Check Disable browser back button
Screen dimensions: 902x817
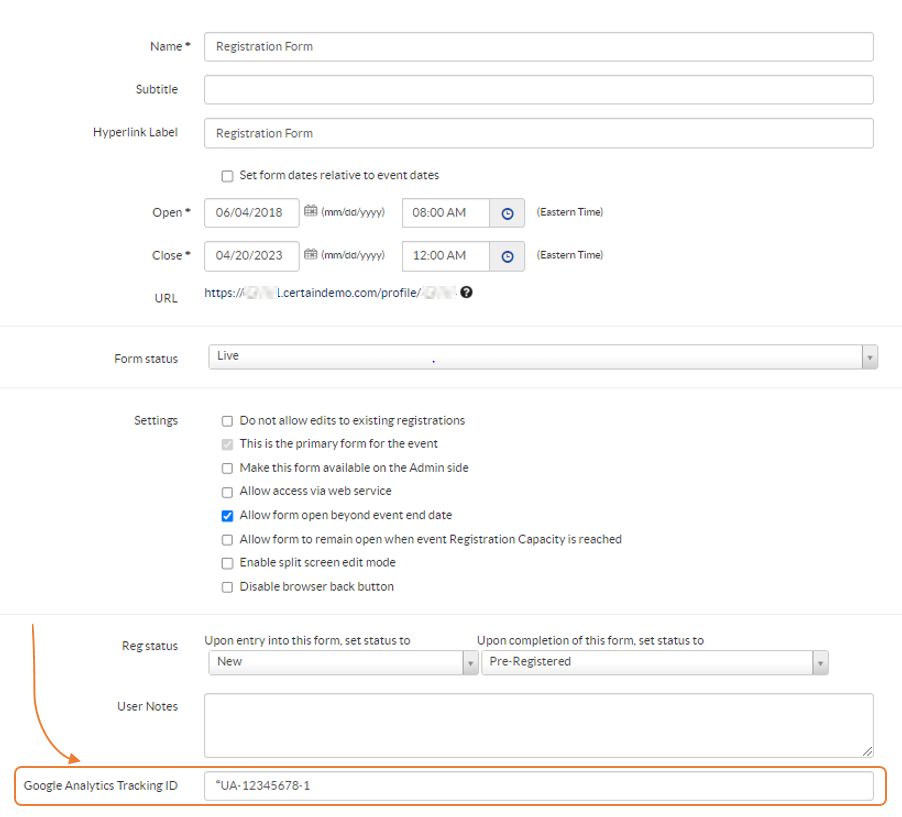click(227, 587)
